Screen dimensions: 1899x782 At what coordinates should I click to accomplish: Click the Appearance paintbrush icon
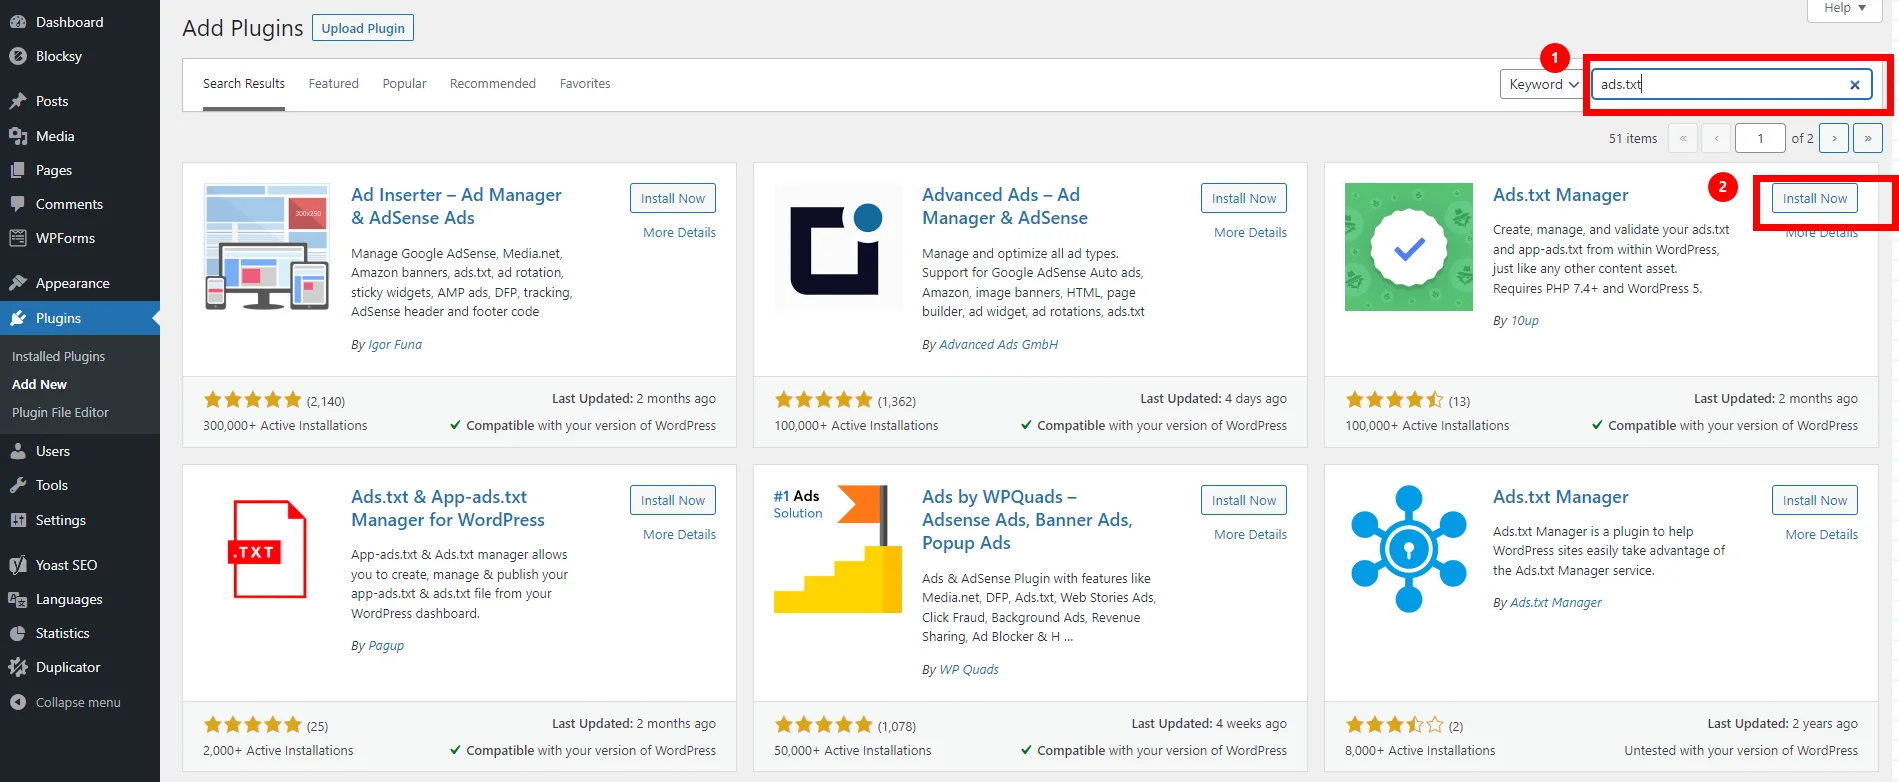18,283
